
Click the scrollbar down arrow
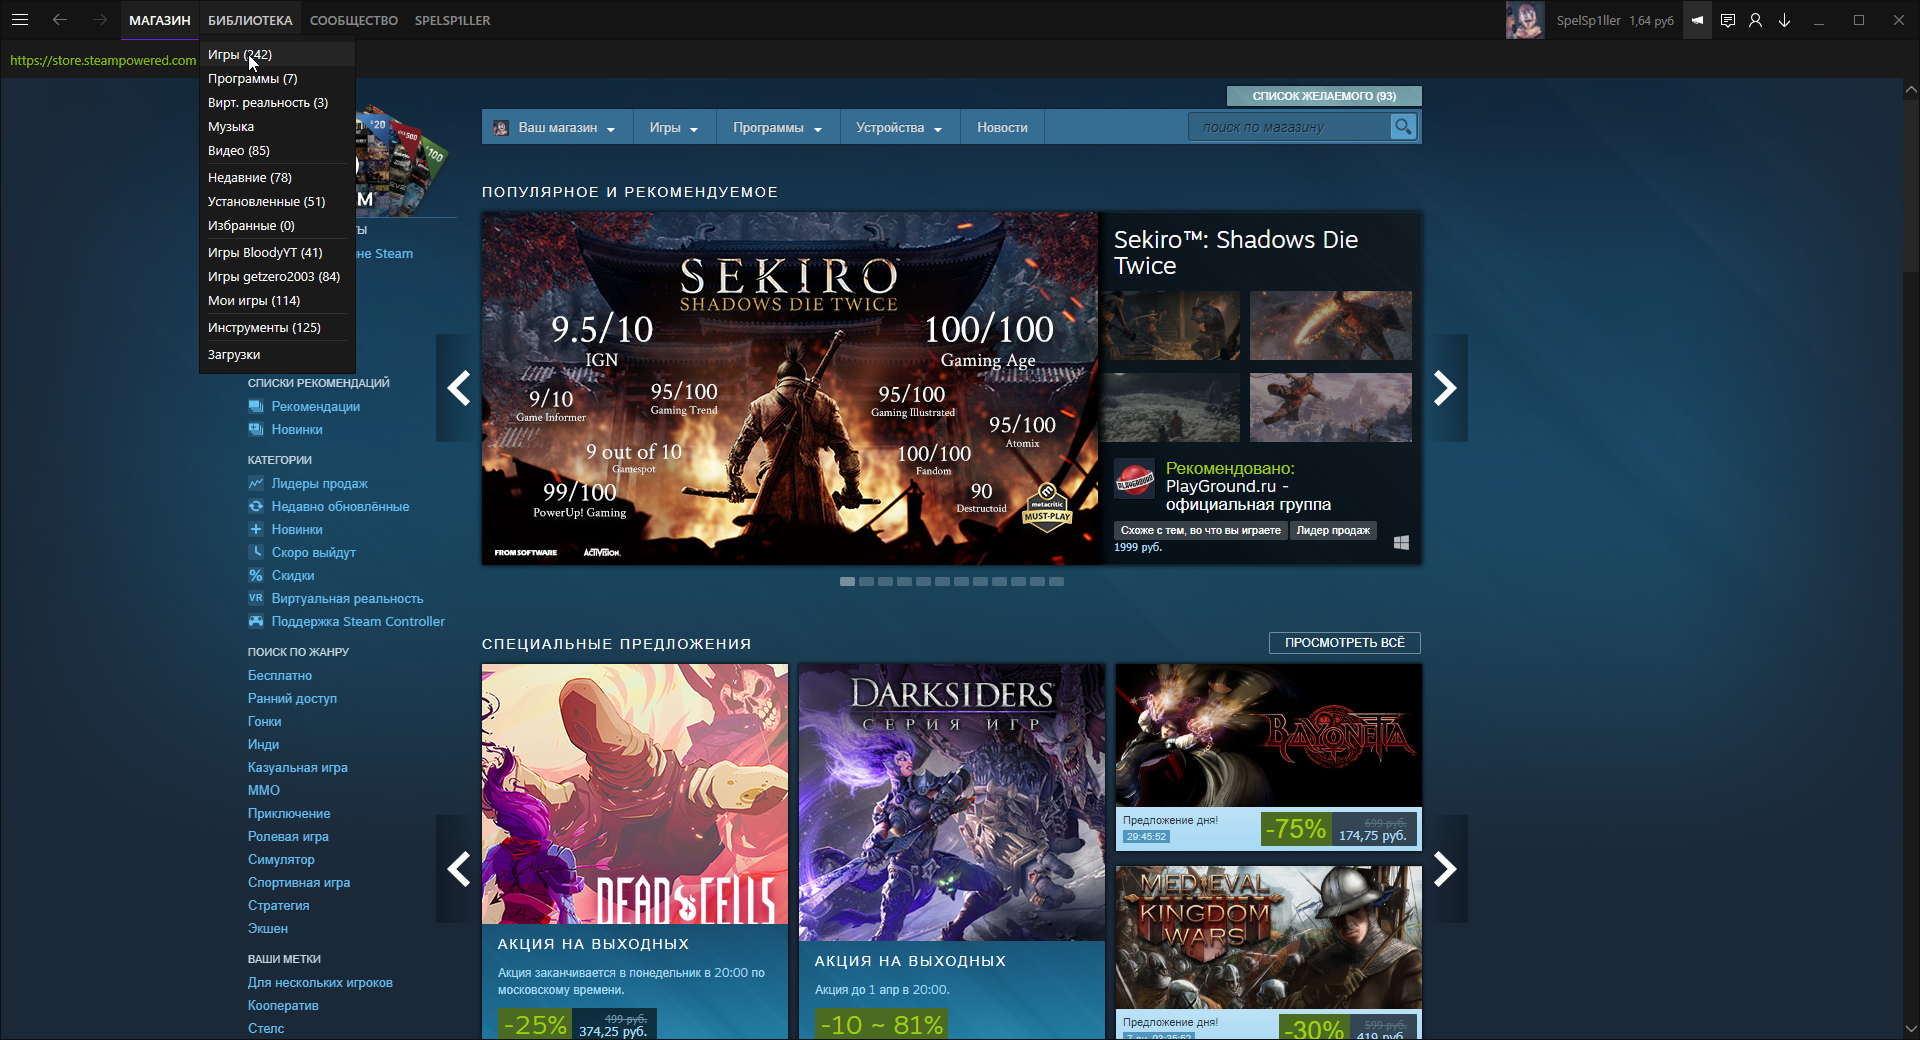point(1911,1029)
